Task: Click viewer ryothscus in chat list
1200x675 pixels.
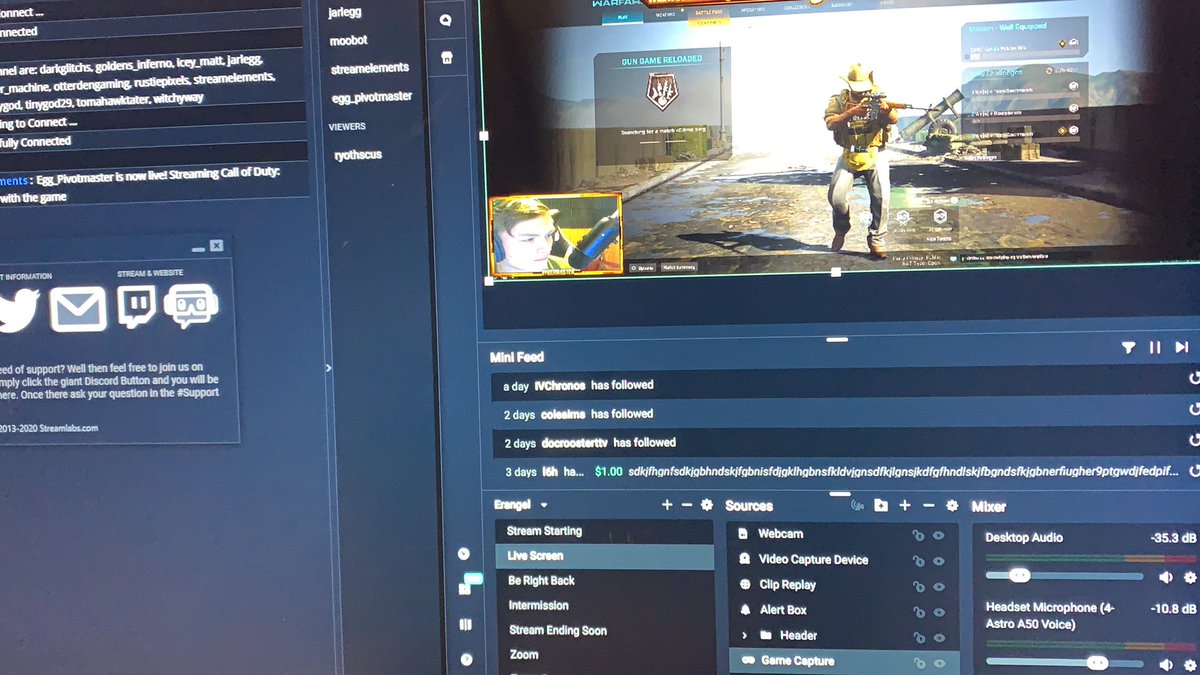Action: click(358, 155)
